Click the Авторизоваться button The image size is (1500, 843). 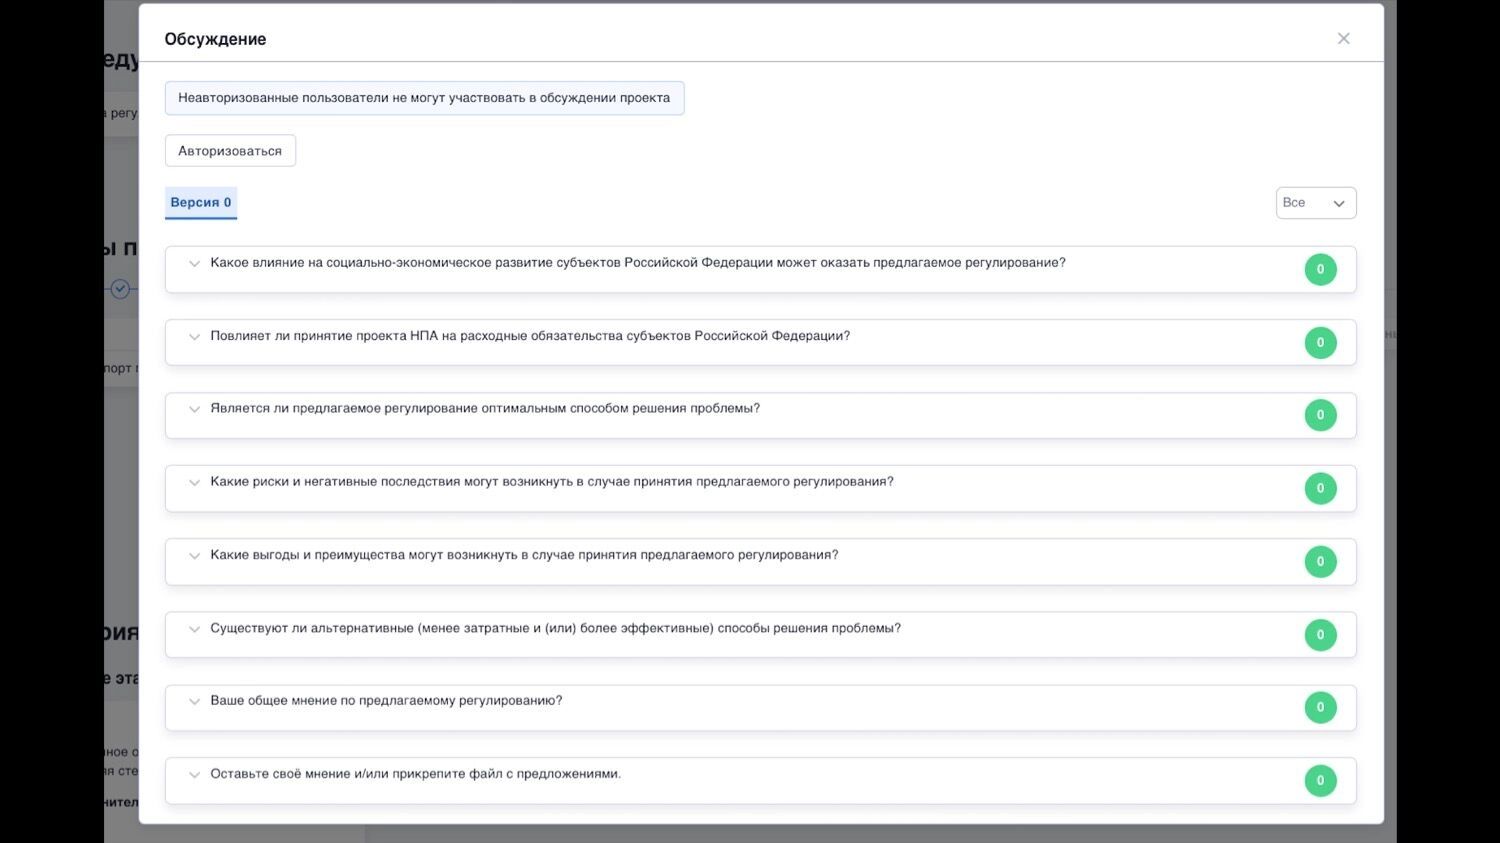click(x=230, y=151)
